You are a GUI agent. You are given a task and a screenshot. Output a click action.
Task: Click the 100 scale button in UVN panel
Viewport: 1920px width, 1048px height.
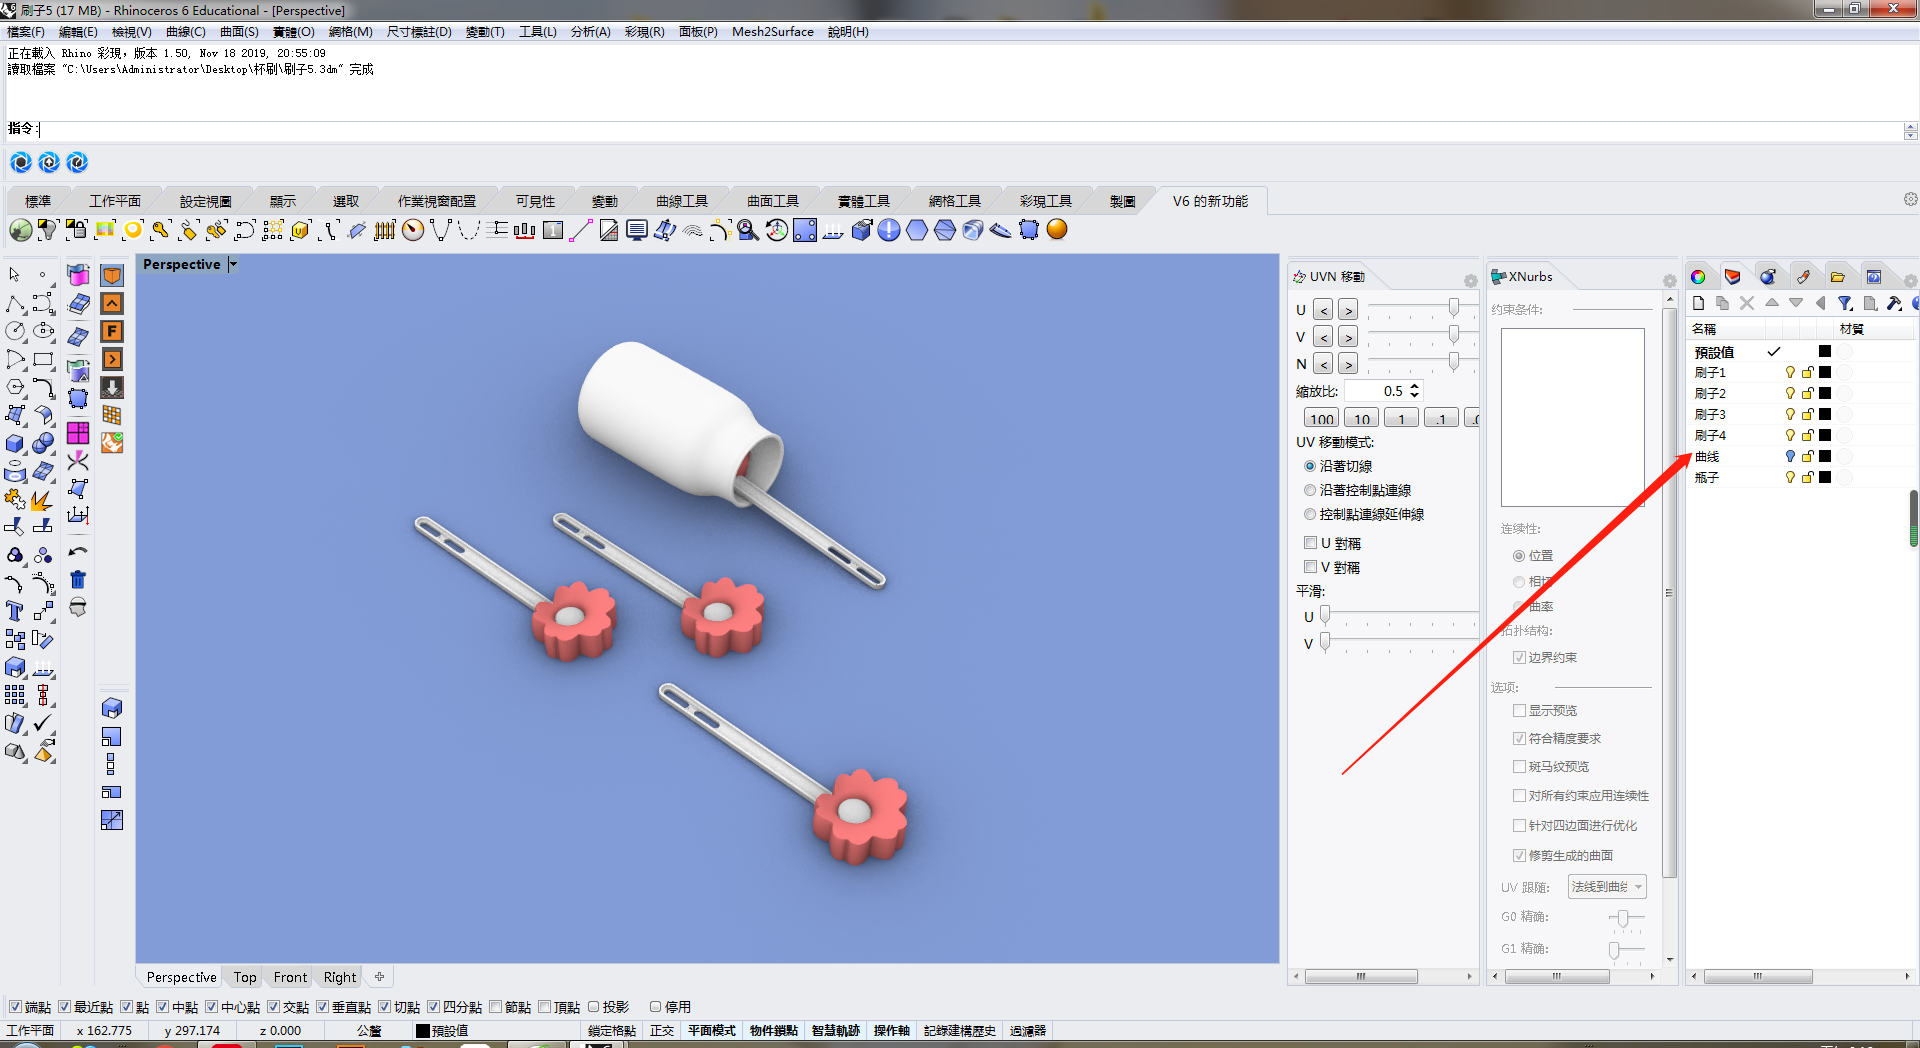pos(1320,417)
